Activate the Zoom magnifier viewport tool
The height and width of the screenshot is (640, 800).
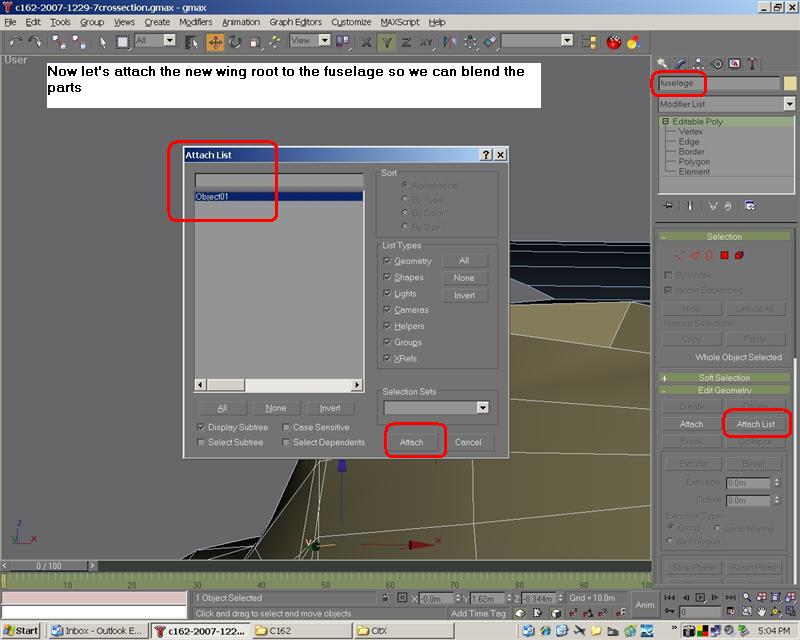[x=746, y=597]
